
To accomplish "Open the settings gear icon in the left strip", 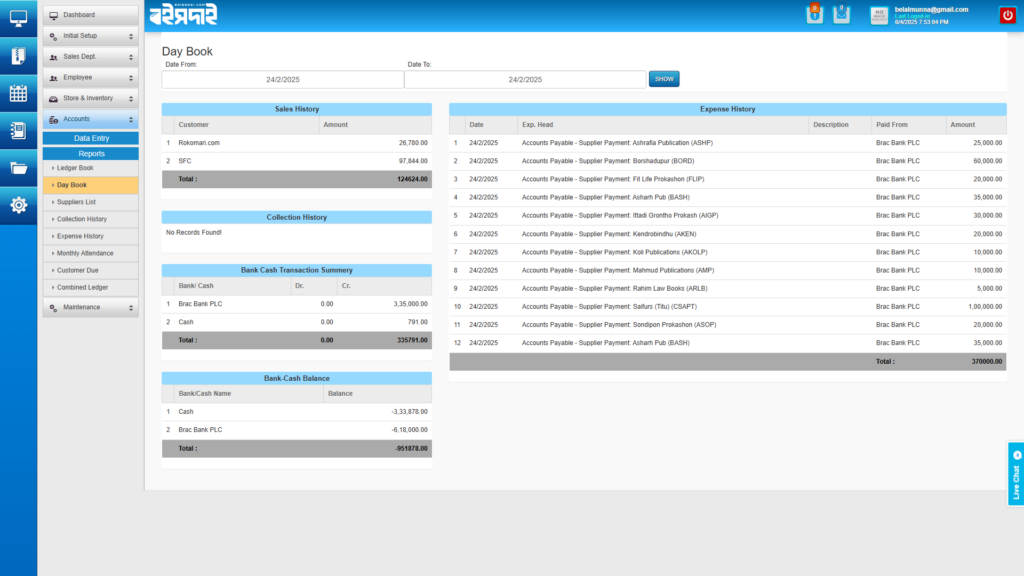I will [x=18, y=205].
